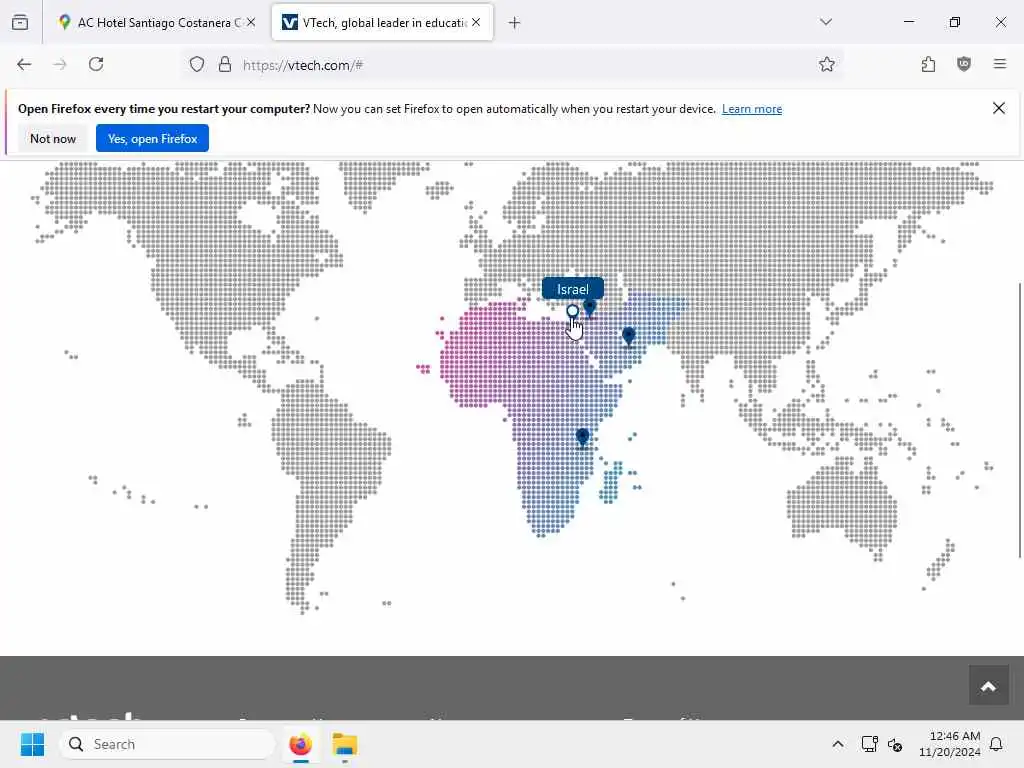
Task: Open the notifications bell icon
Action: click(x=997, y=744)
